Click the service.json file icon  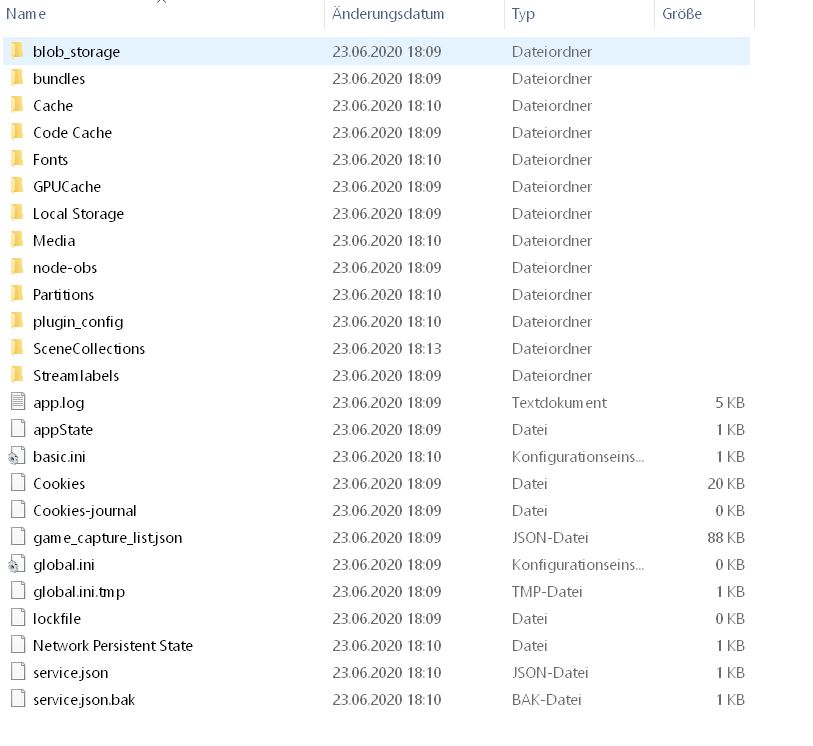click(17, 672)
